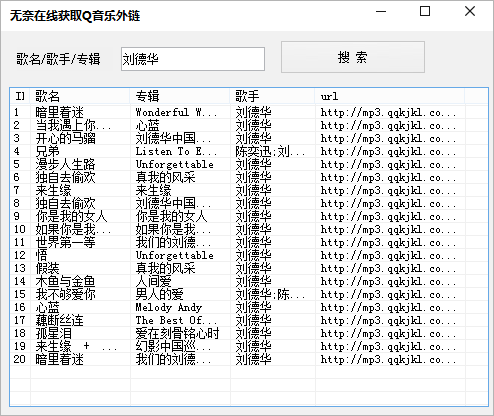Viewport: 494px width, 416px height.
Task: Maximize the application window
Action: (x=425, y=12)
